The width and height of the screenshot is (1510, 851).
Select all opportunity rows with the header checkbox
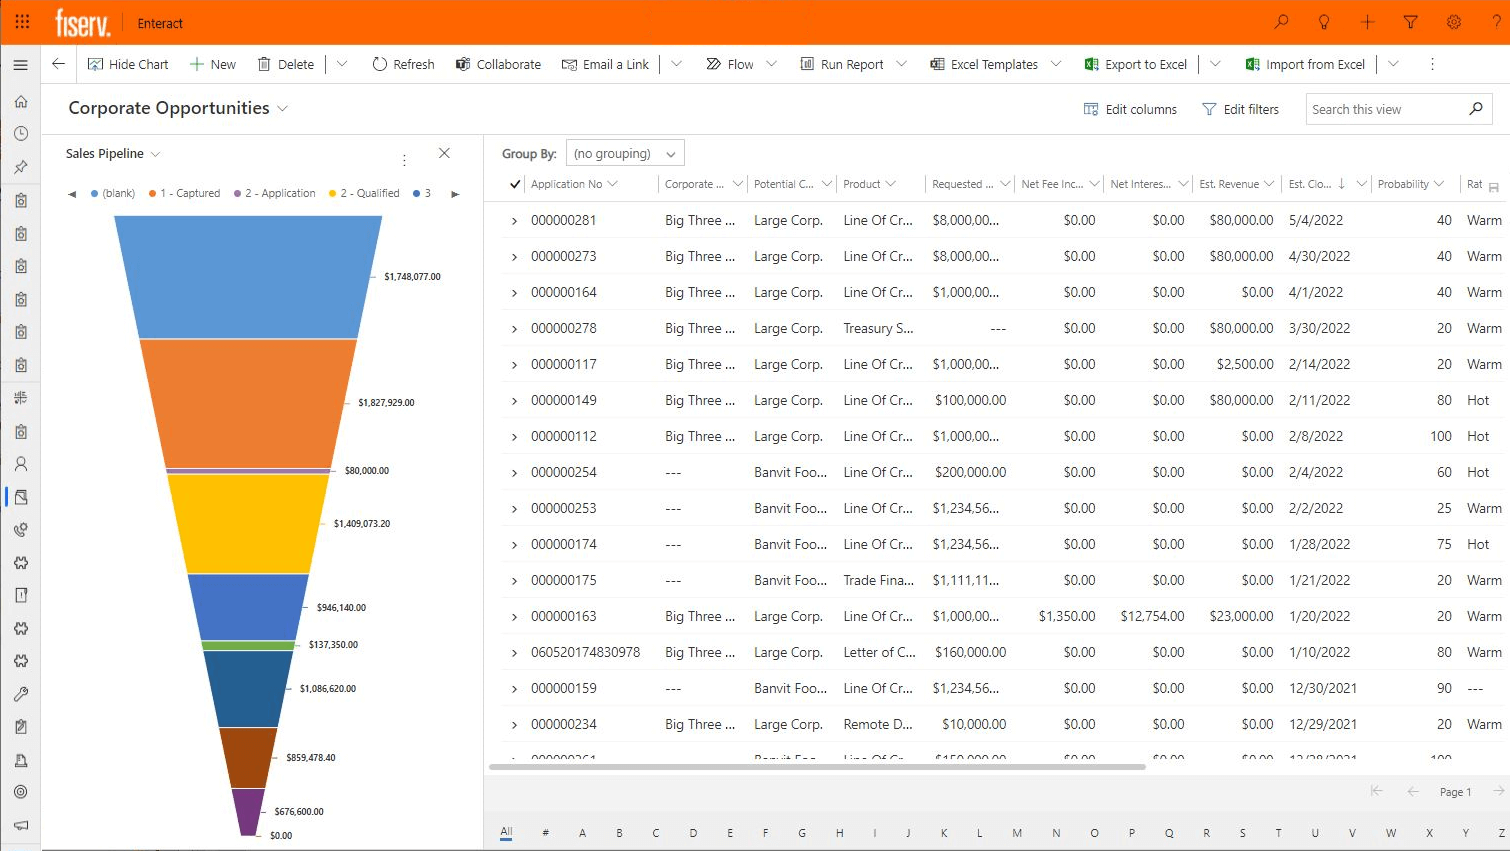click(x=513, y=184)
